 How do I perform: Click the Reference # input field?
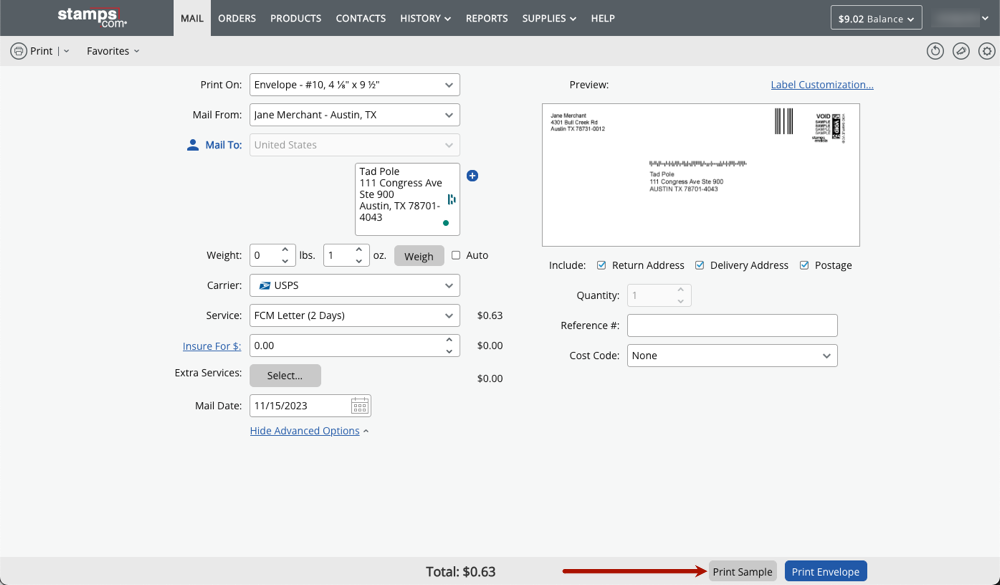coord(731,325)
